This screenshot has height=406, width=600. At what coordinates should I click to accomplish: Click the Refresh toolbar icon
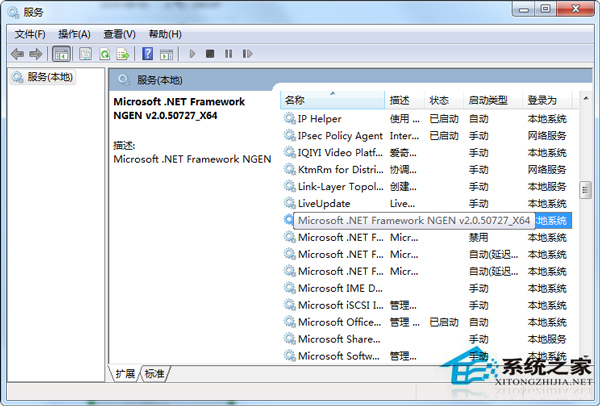[104, 54]
